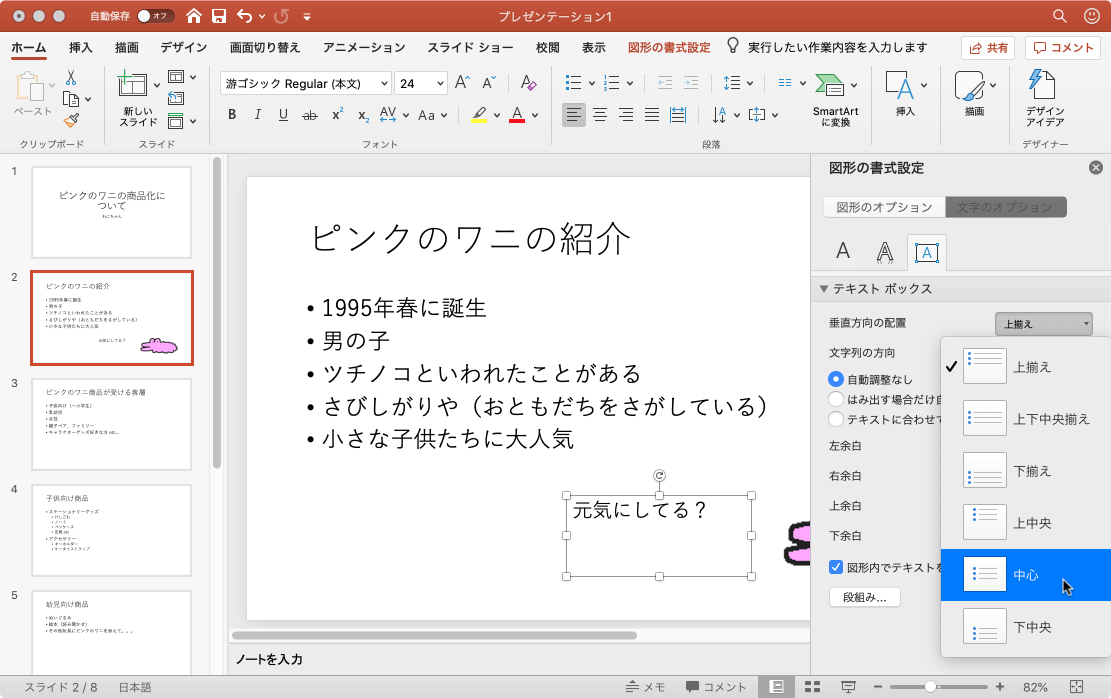Click the 段組み button
1111x698 pixels.
[x=864, y=597]
